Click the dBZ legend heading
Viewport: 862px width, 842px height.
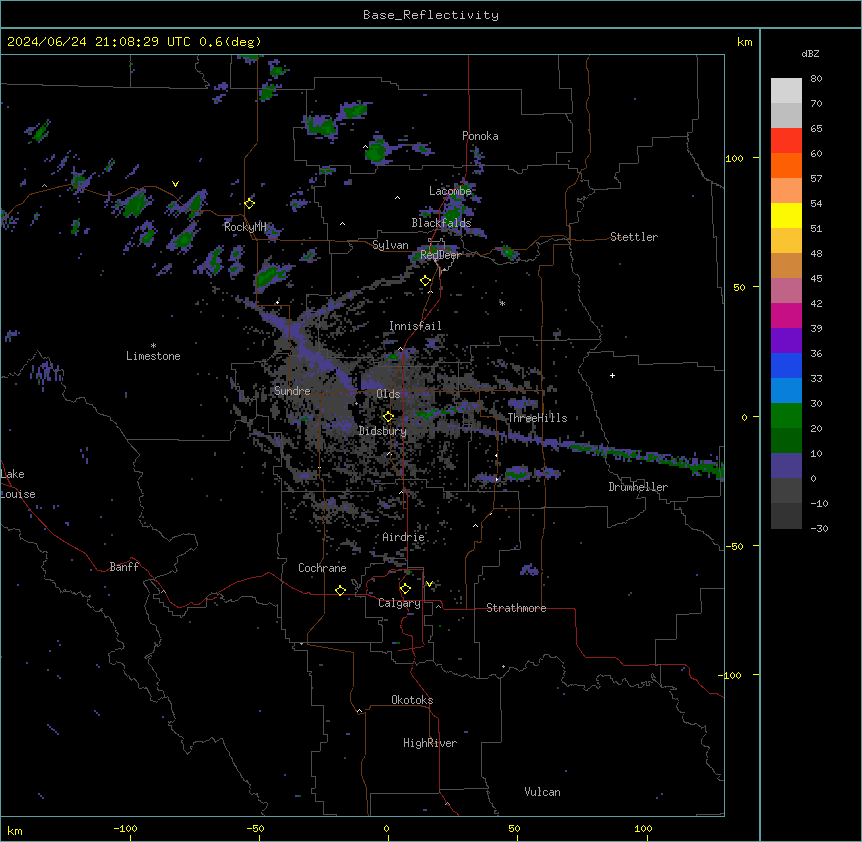(810, 53)
